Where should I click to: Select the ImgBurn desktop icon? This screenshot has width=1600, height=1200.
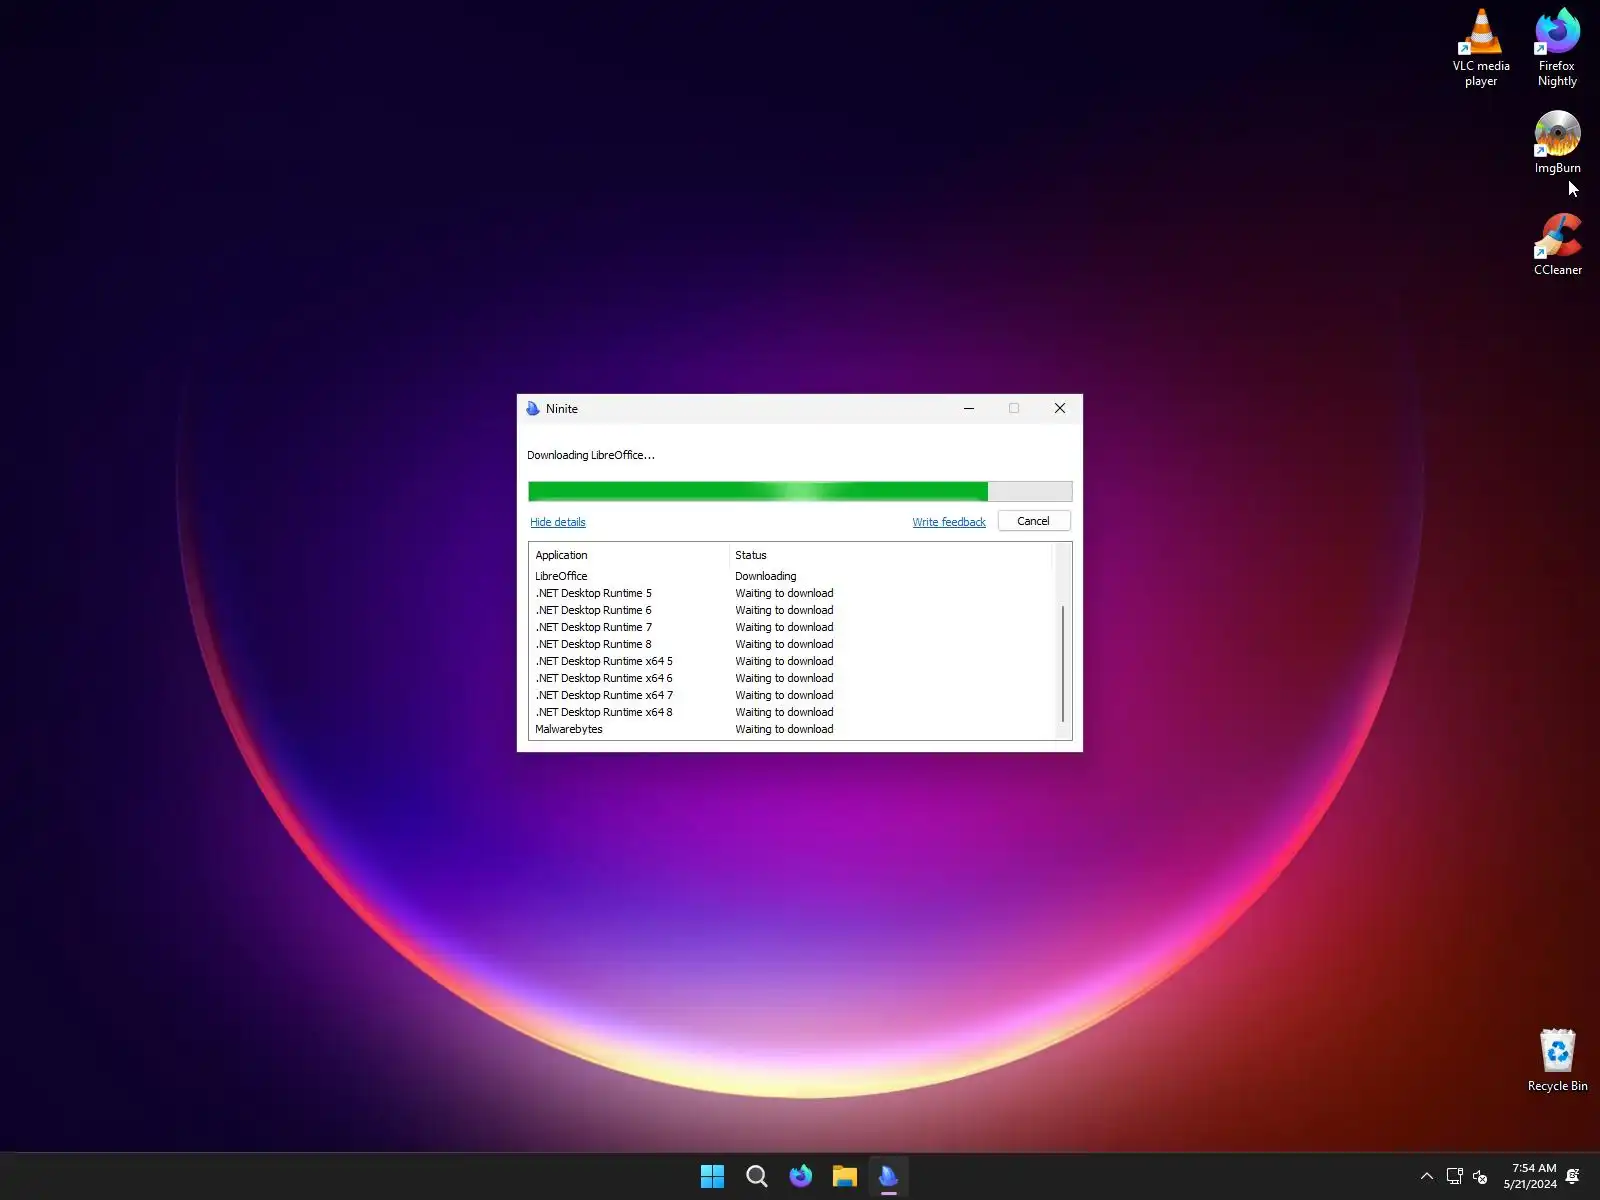click(1557, 141)
